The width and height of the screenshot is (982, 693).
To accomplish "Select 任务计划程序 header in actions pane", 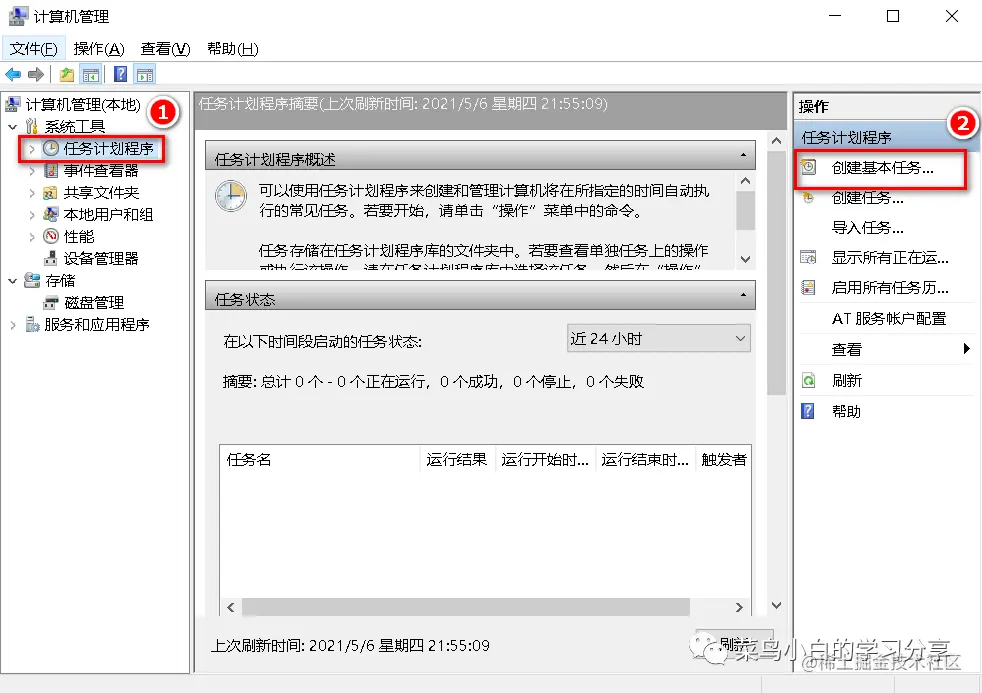I will [886, 137].
